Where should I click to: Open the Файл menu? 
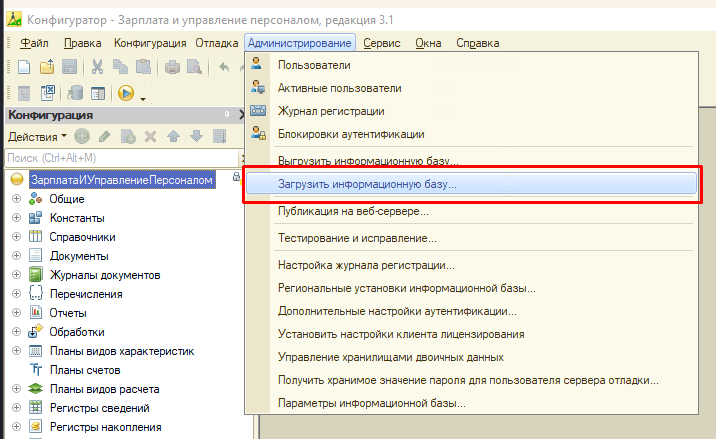34,43
